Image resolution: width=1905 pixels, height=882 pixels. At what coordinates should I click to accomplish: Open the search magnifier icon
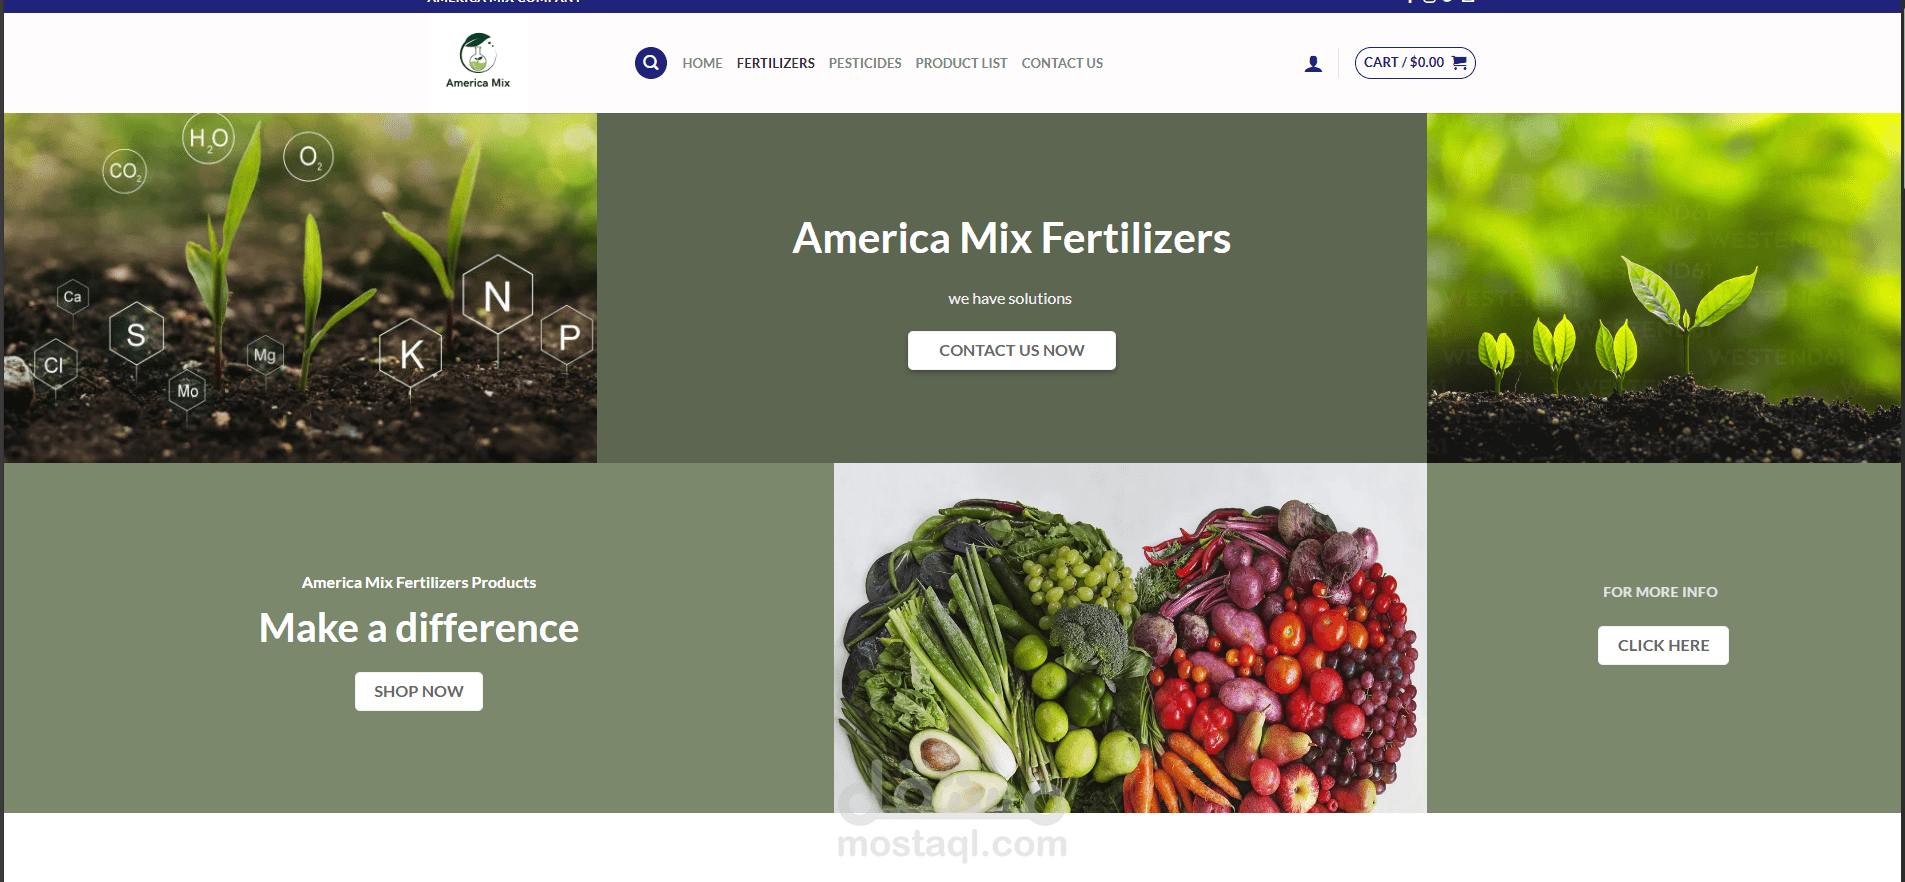651,63
